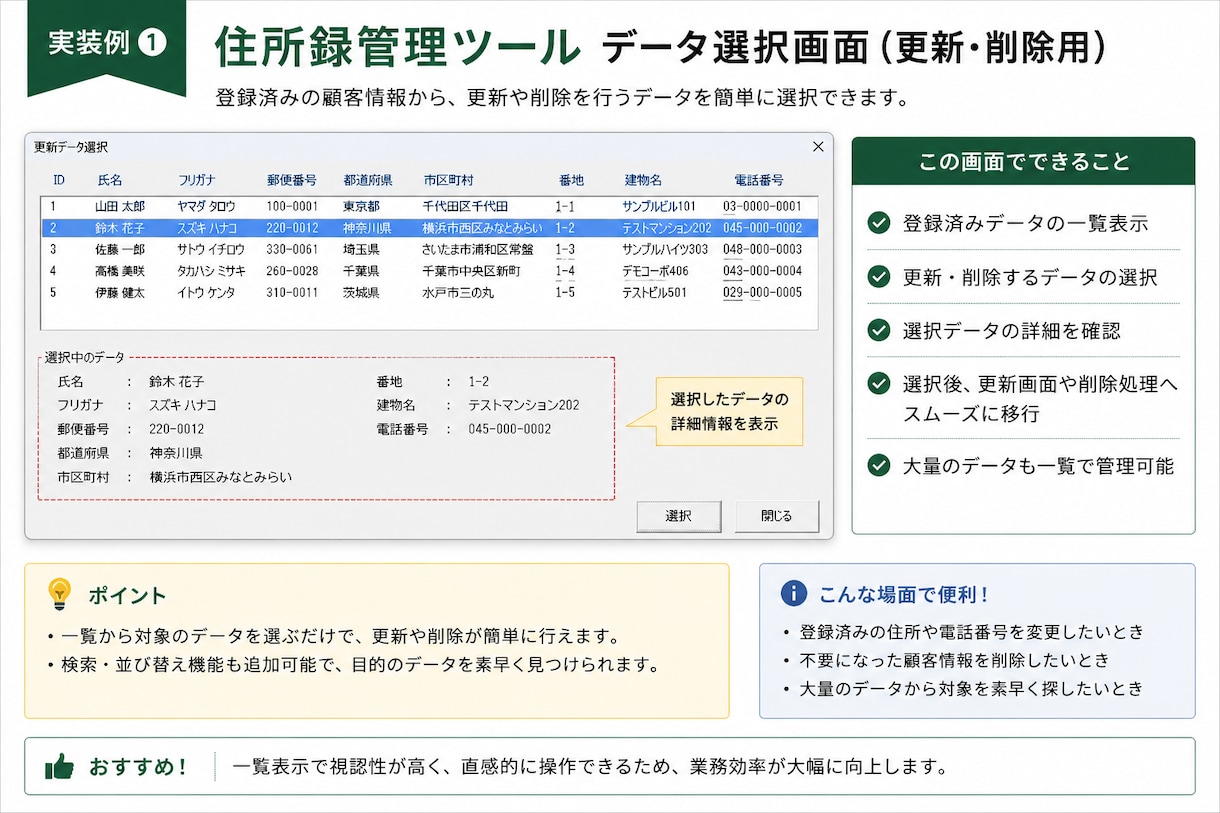Click the 都道府県 column header
This screenshot has width=1220, height=813.
coord(368,181)
